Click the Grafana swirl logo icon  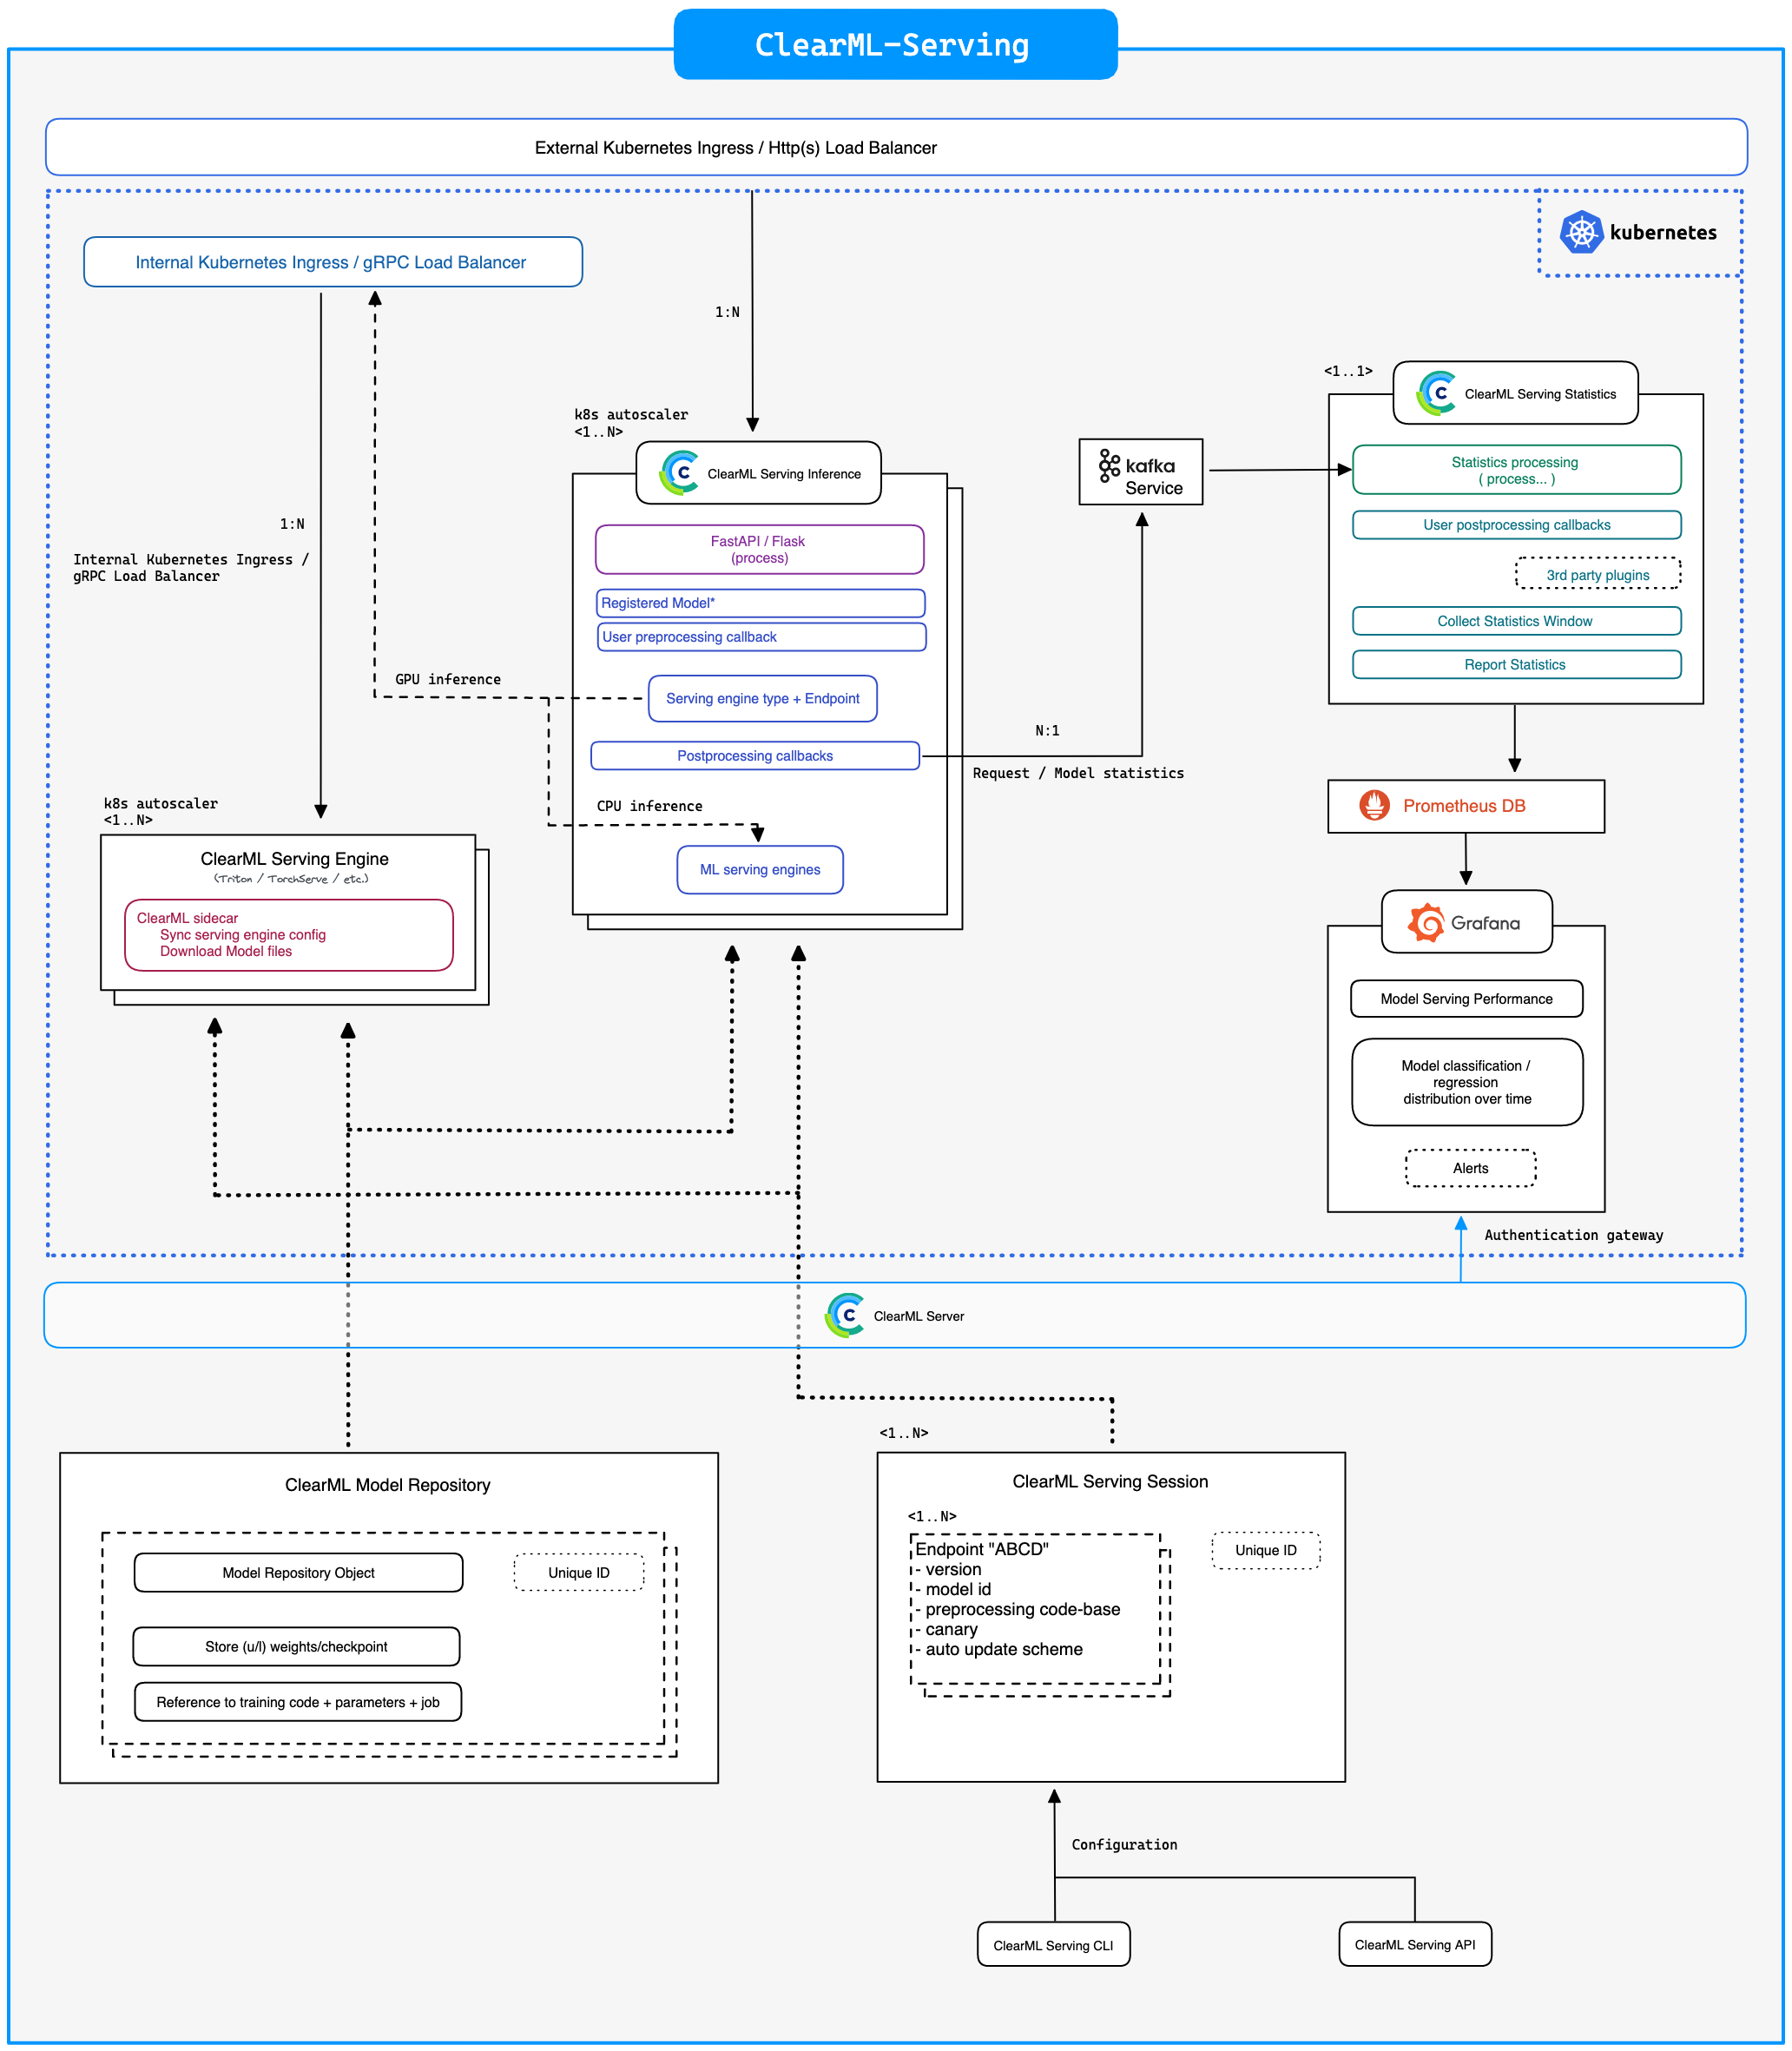point(1426,922)
